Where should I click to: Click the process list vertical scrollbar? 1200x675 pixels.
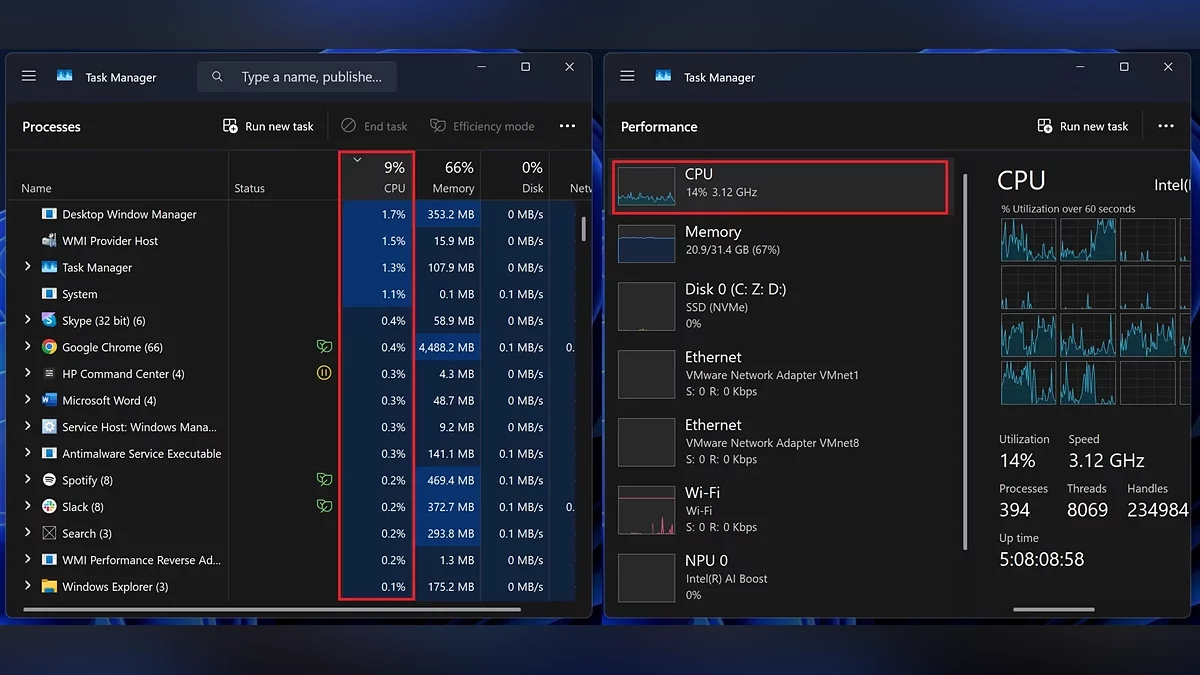pos(583,228)
